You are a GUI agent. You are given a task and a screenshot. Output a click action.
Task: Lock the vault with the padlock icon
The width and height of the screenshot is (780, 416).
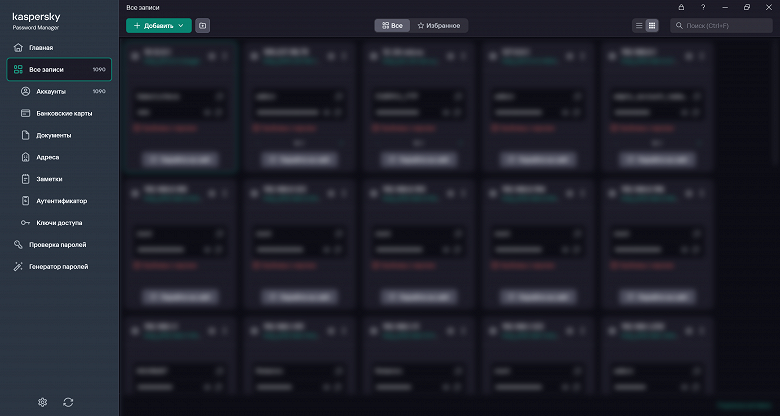[681, 7]
